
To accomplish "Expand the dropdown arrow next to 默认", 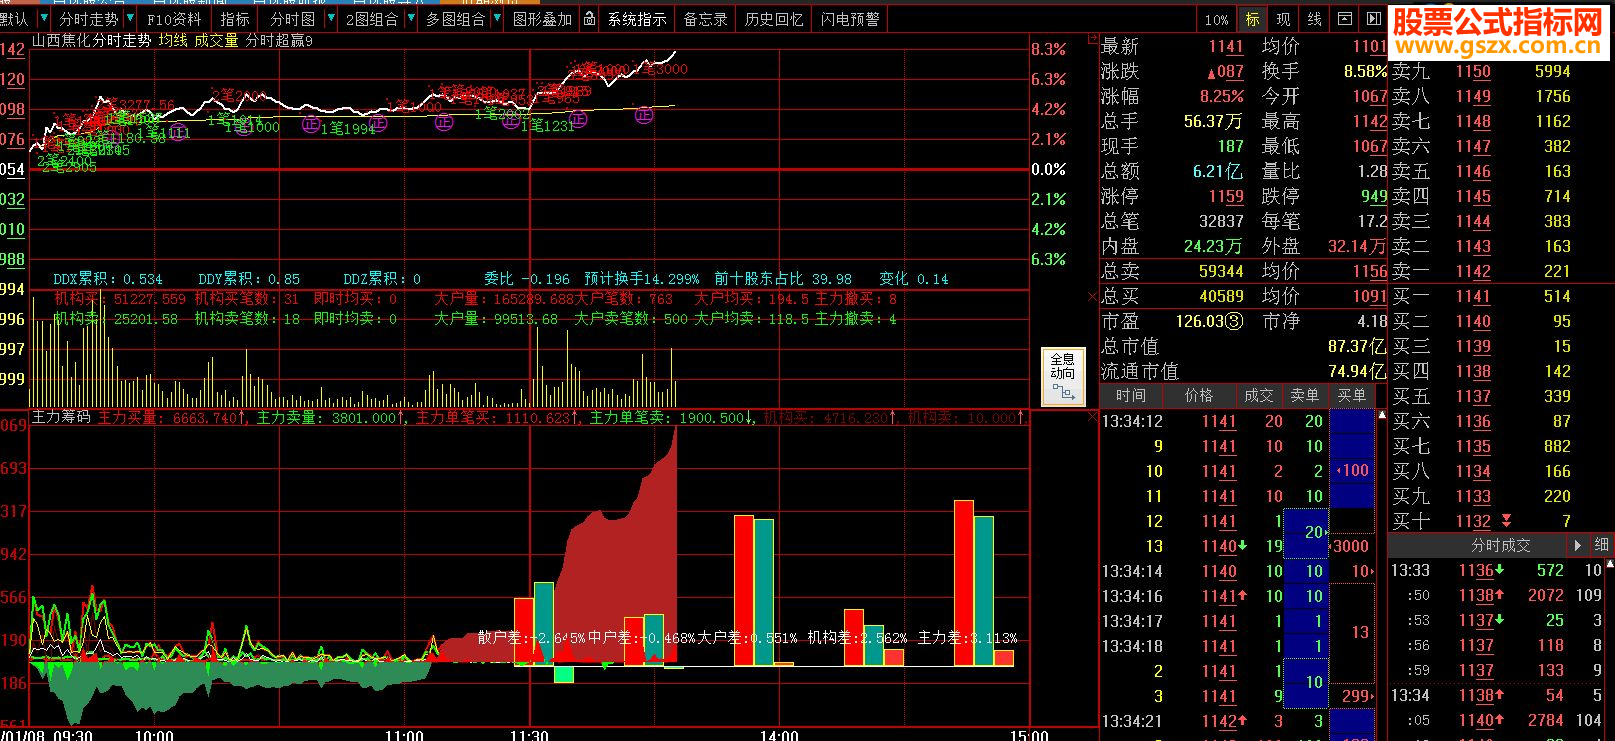I will pyautogui.click(x=43, y=18).
